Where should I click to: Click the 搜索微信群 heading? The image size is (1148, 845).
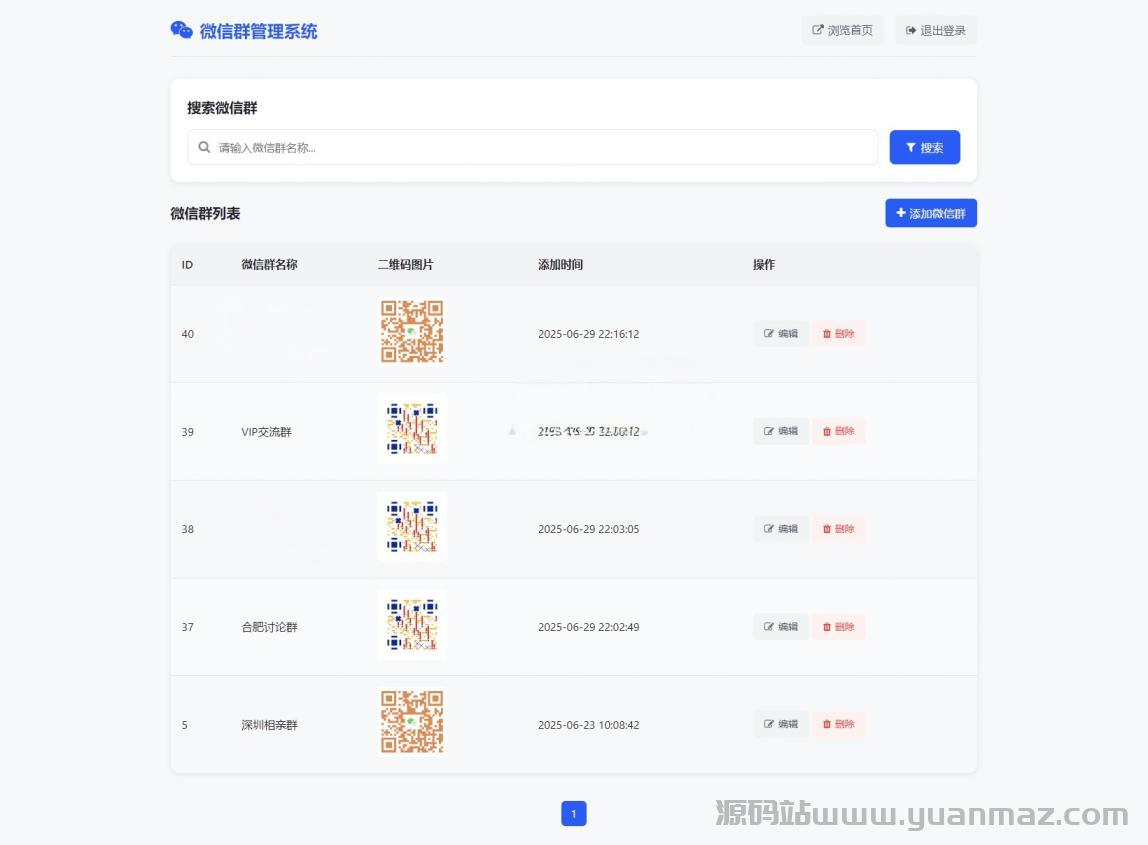[222, 108]
